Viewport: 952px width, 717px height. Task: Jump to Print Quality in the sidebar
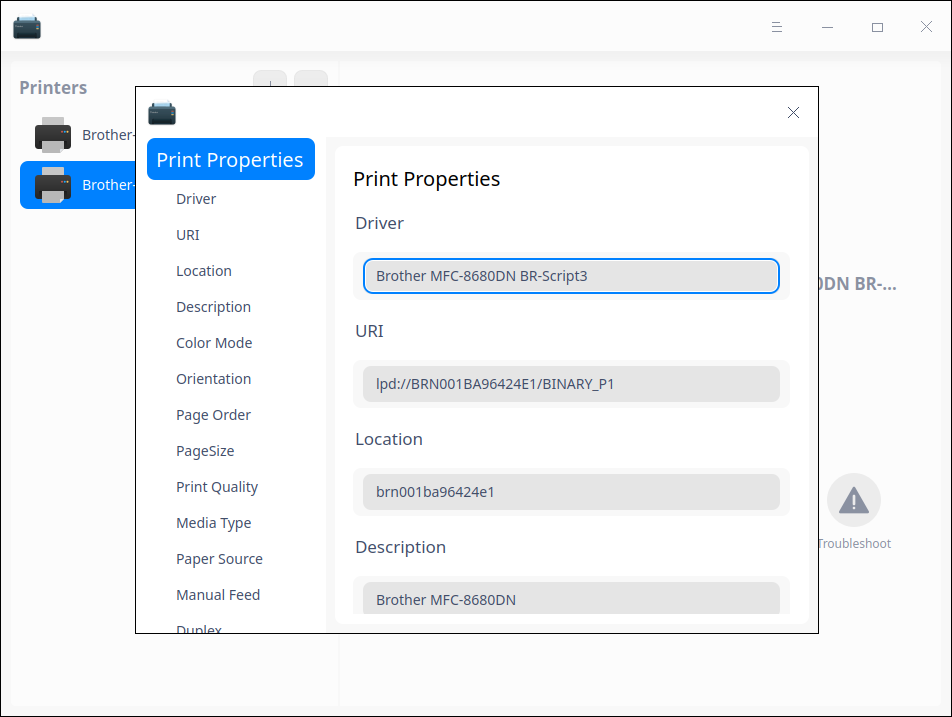(217, 487)
